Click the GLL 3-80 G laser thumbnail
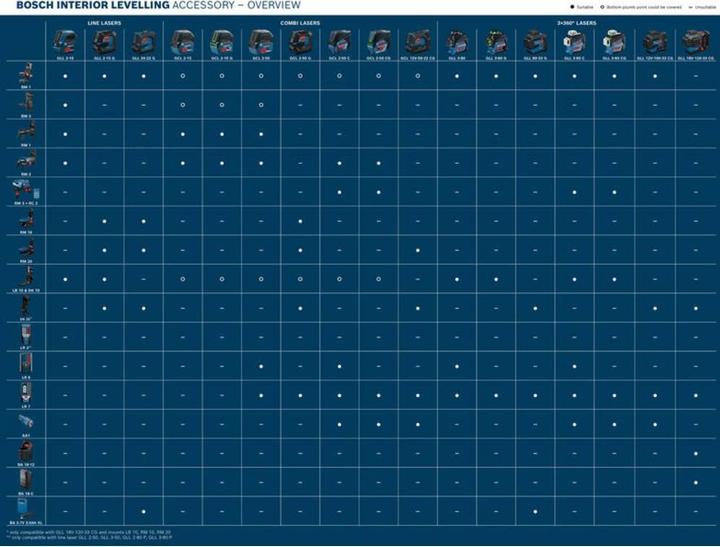The width and height of the screenshot is (720, 547). [x=496, y=42]
